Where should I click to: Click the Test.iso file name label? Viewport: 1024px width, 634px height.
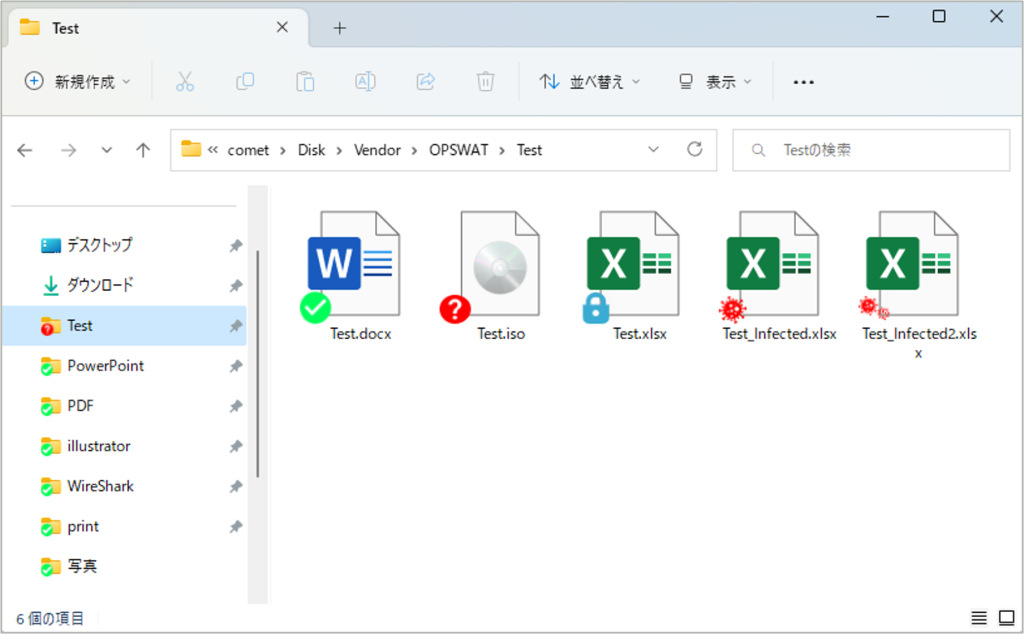pyautogui.click(x=501, y=334)
